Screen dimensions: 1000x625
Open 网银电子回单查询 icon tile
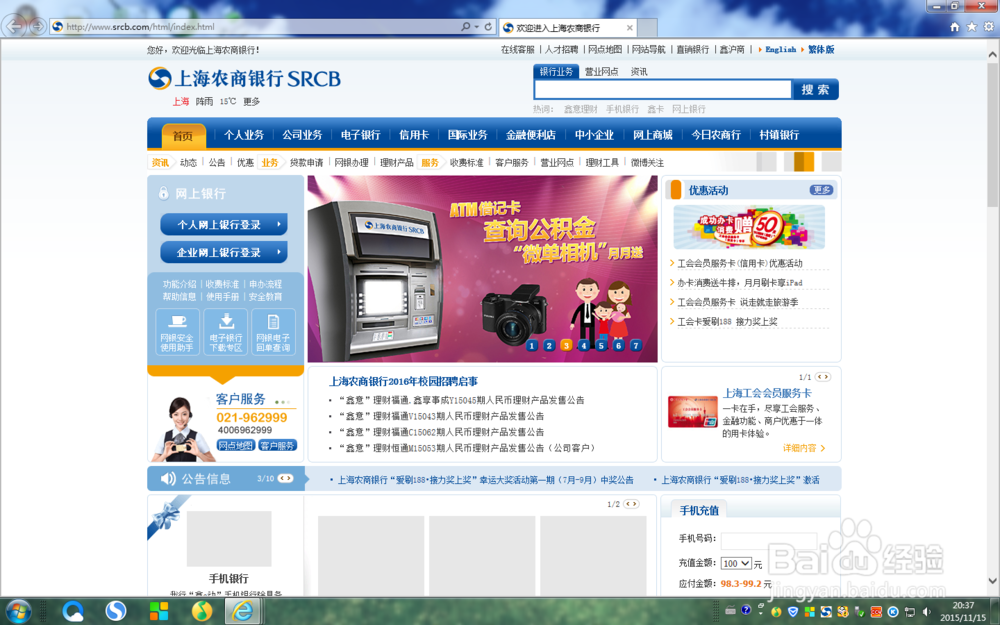(x=273, y=332)
